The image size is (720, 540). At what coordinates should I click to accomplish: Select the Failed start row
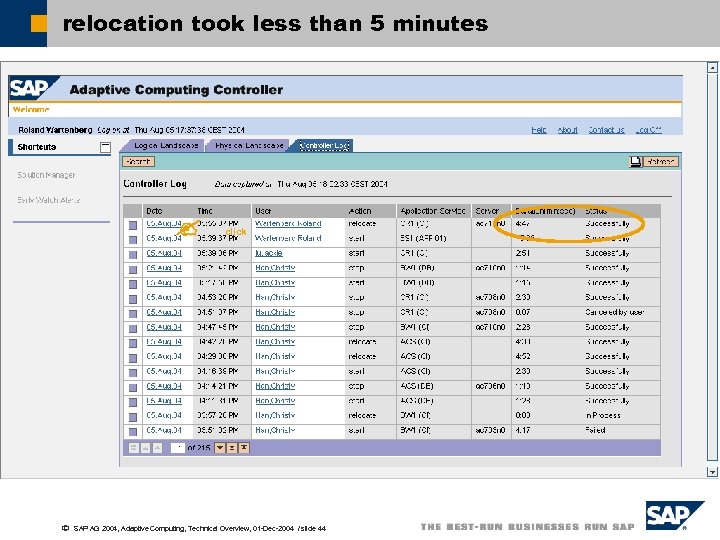pyautogui.click(x=133, y=432)
